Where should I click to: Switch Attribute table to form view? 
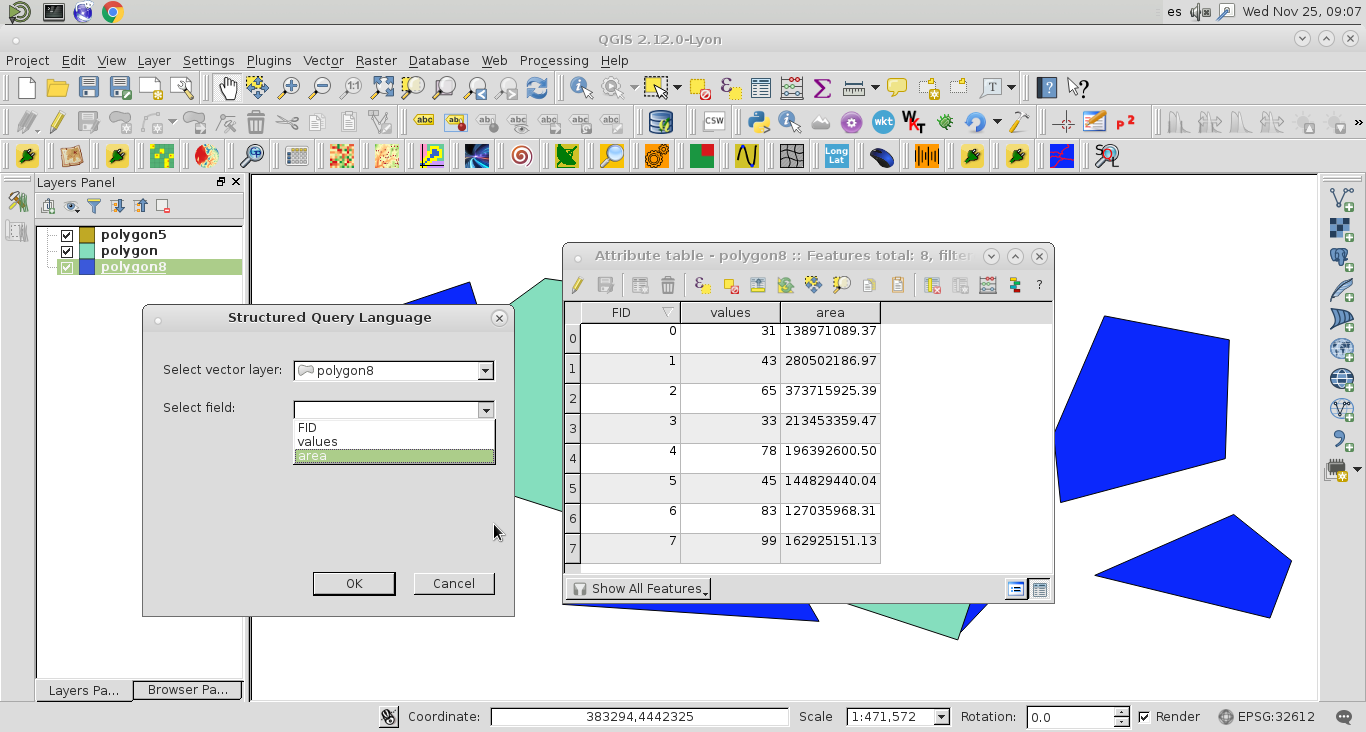click(1016, 589)
